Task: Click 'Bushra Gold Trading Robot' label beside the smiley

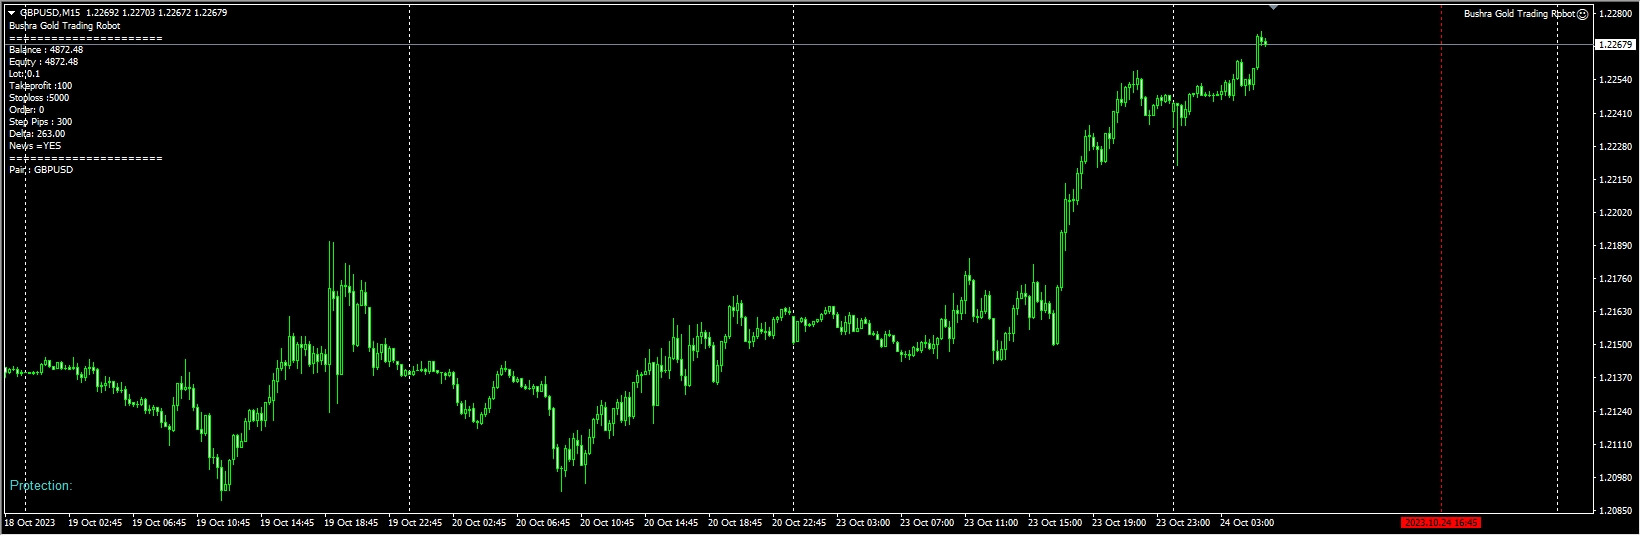Action: tap(1519, 14)
